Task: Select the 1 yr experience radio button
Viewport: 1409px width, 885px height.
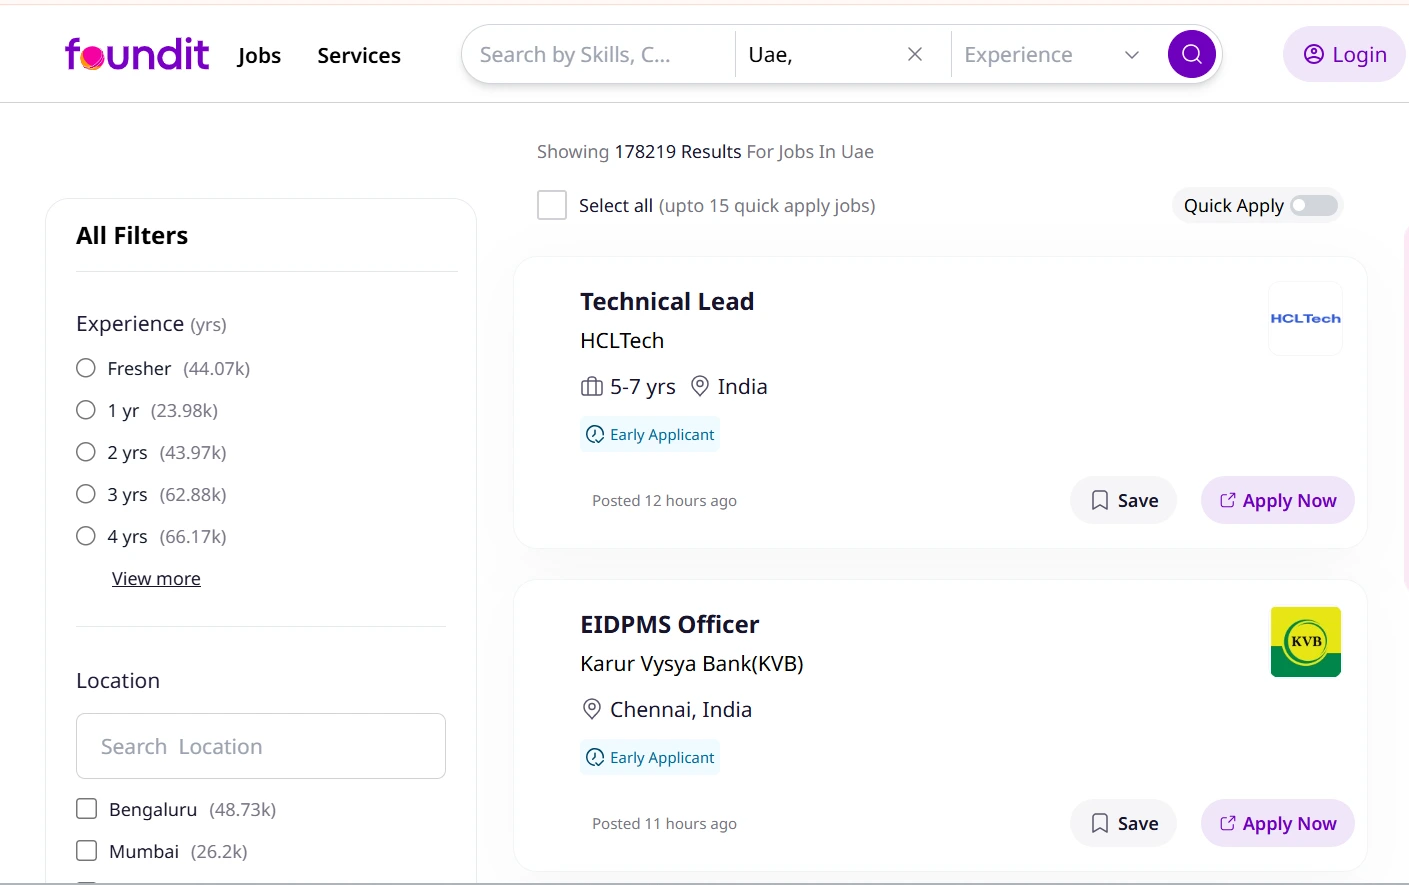Action: point(86,410)
